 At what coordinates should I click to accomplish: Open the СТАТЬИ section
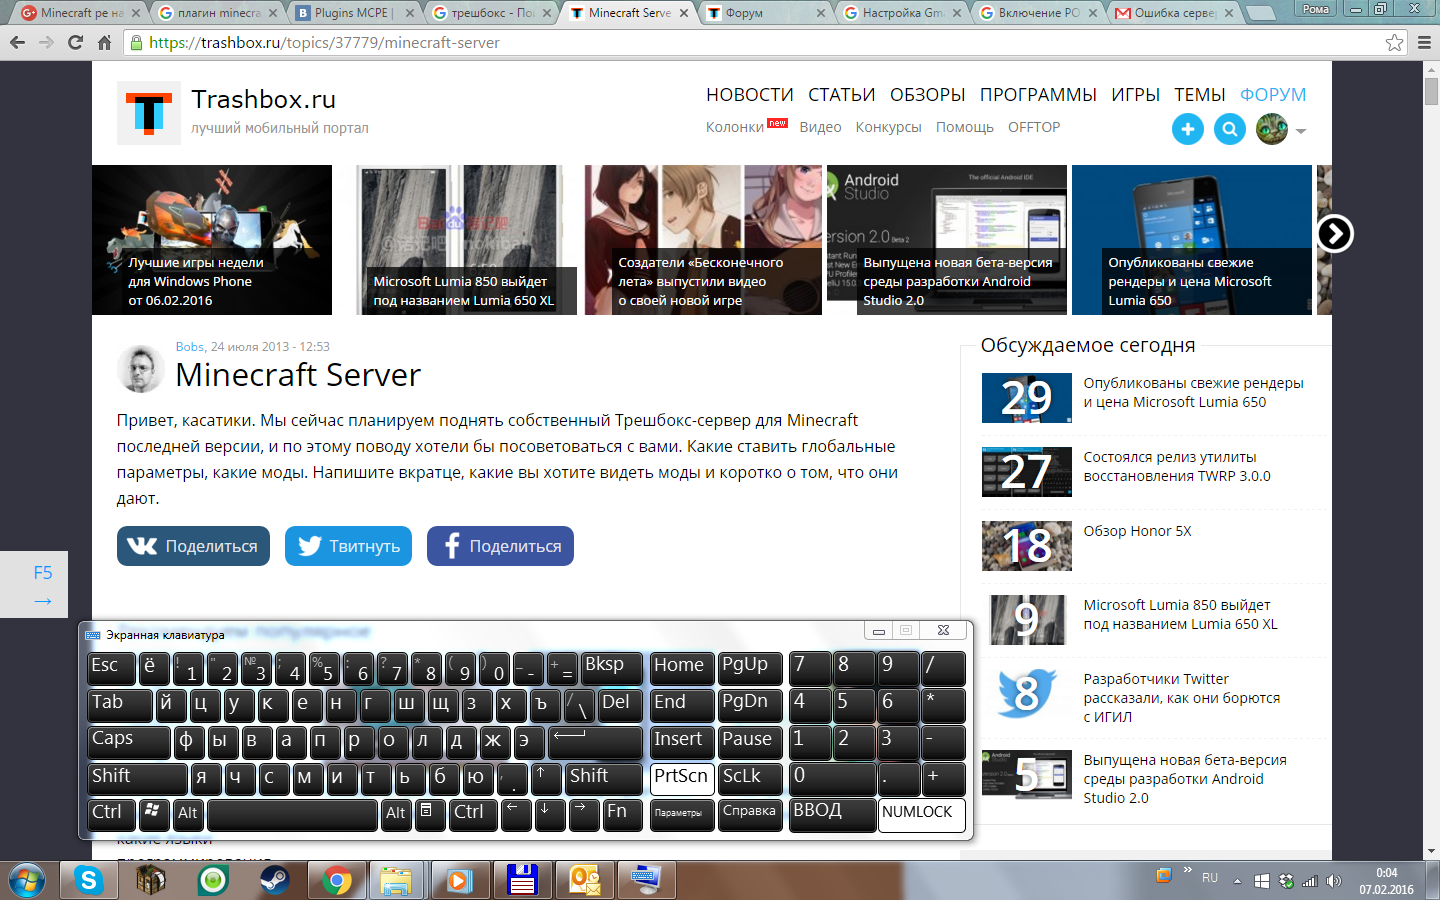coord(842,95)
